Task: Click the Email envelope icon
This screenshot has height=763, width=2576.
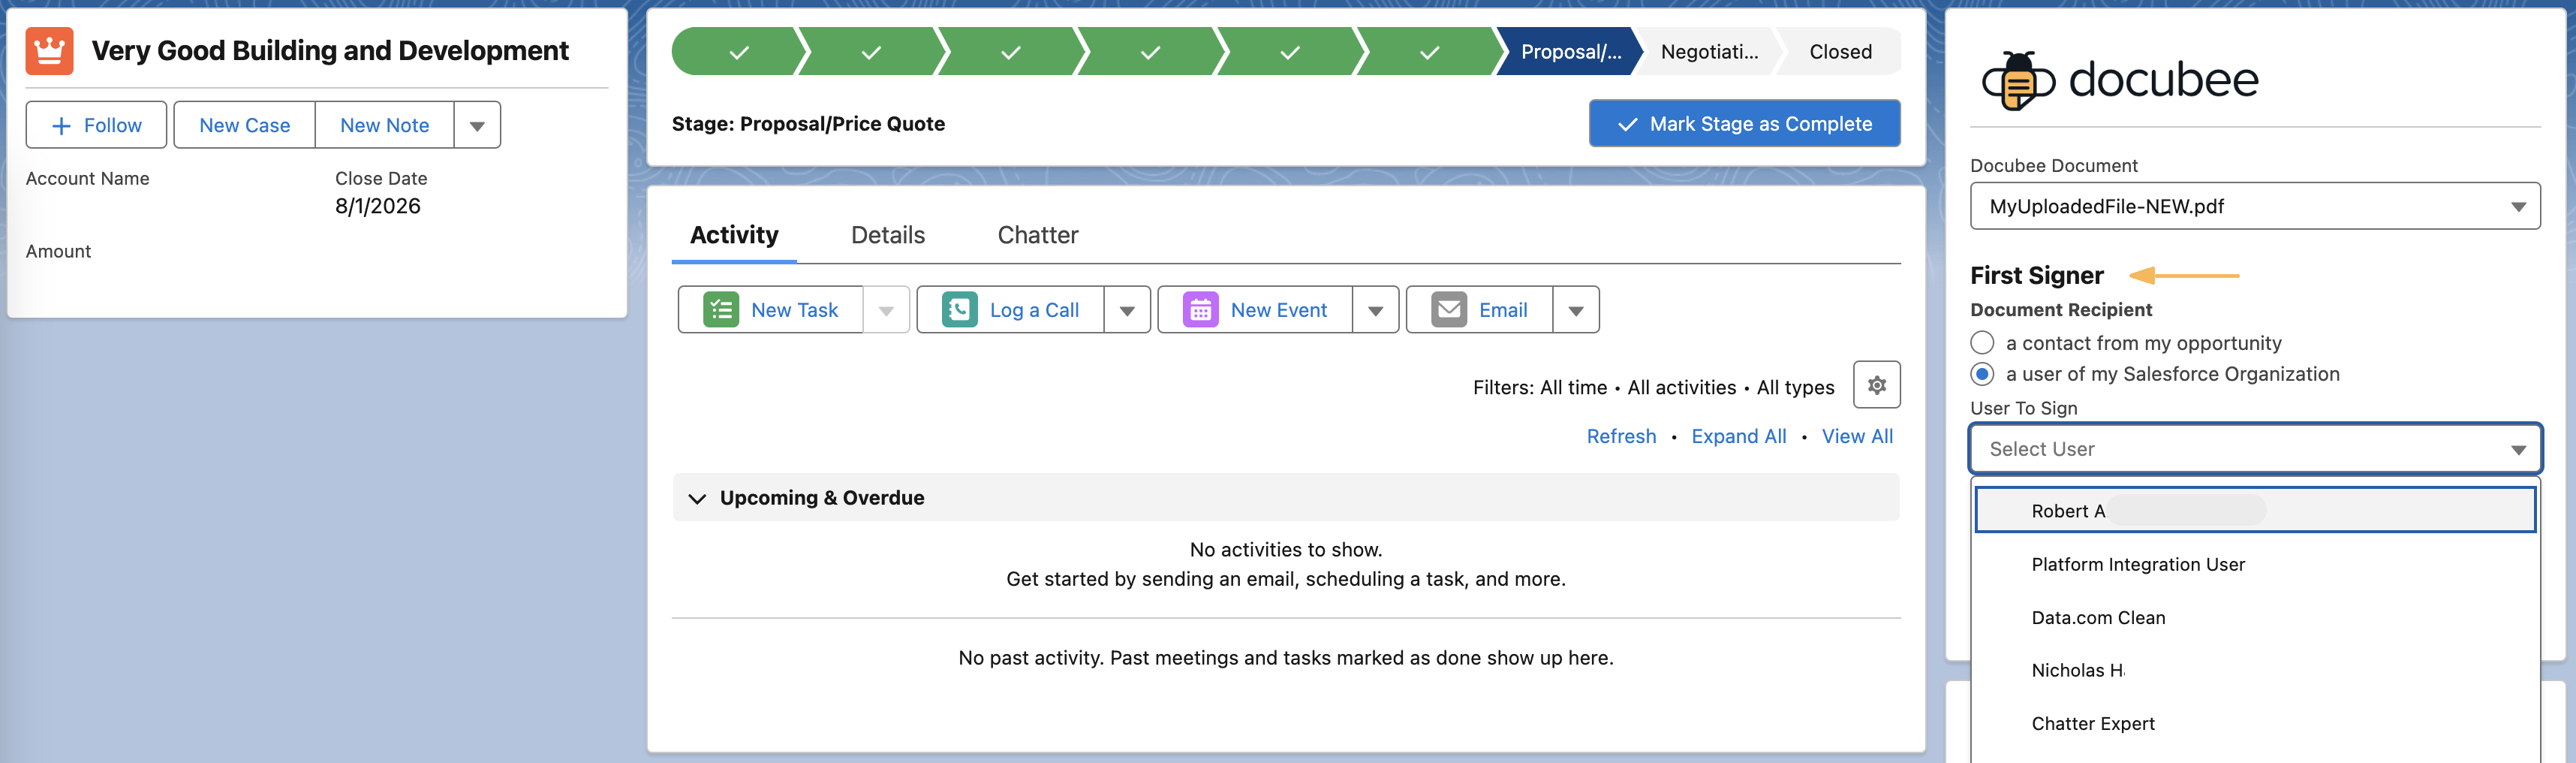Action: 1449,310
